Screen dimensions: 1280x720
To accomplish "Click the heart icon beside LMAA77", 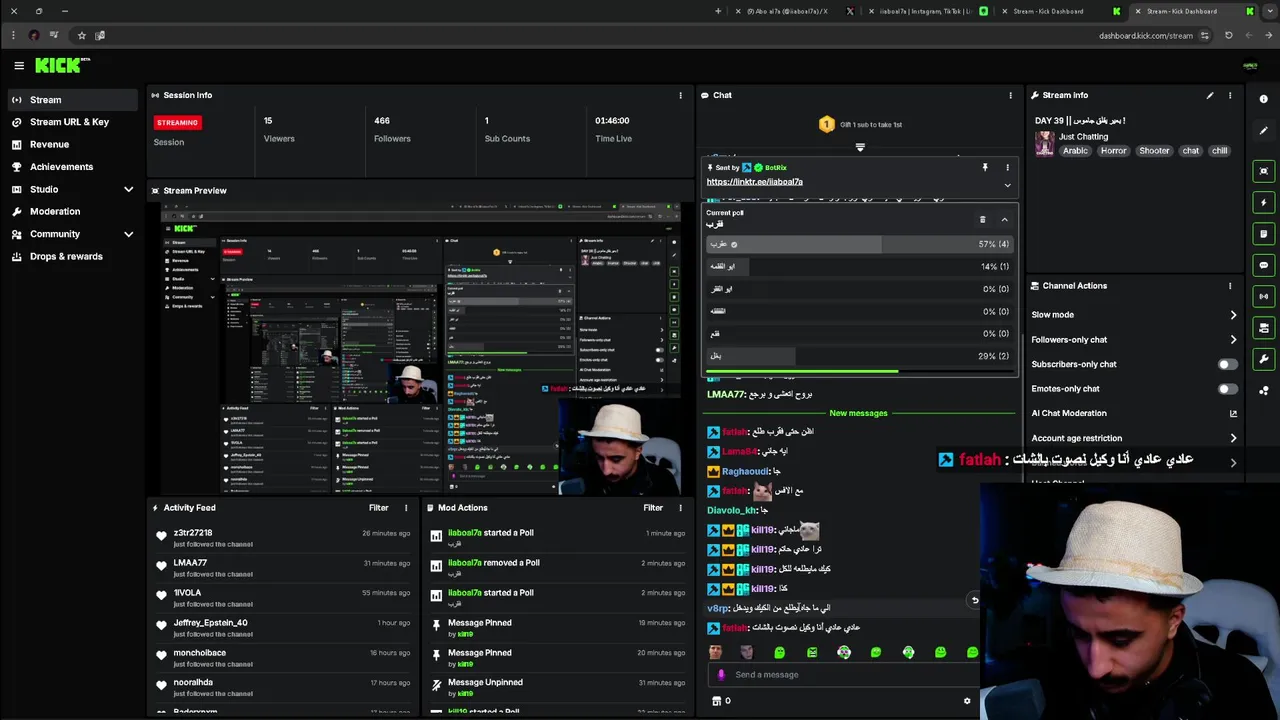I will tap(161, 567).
